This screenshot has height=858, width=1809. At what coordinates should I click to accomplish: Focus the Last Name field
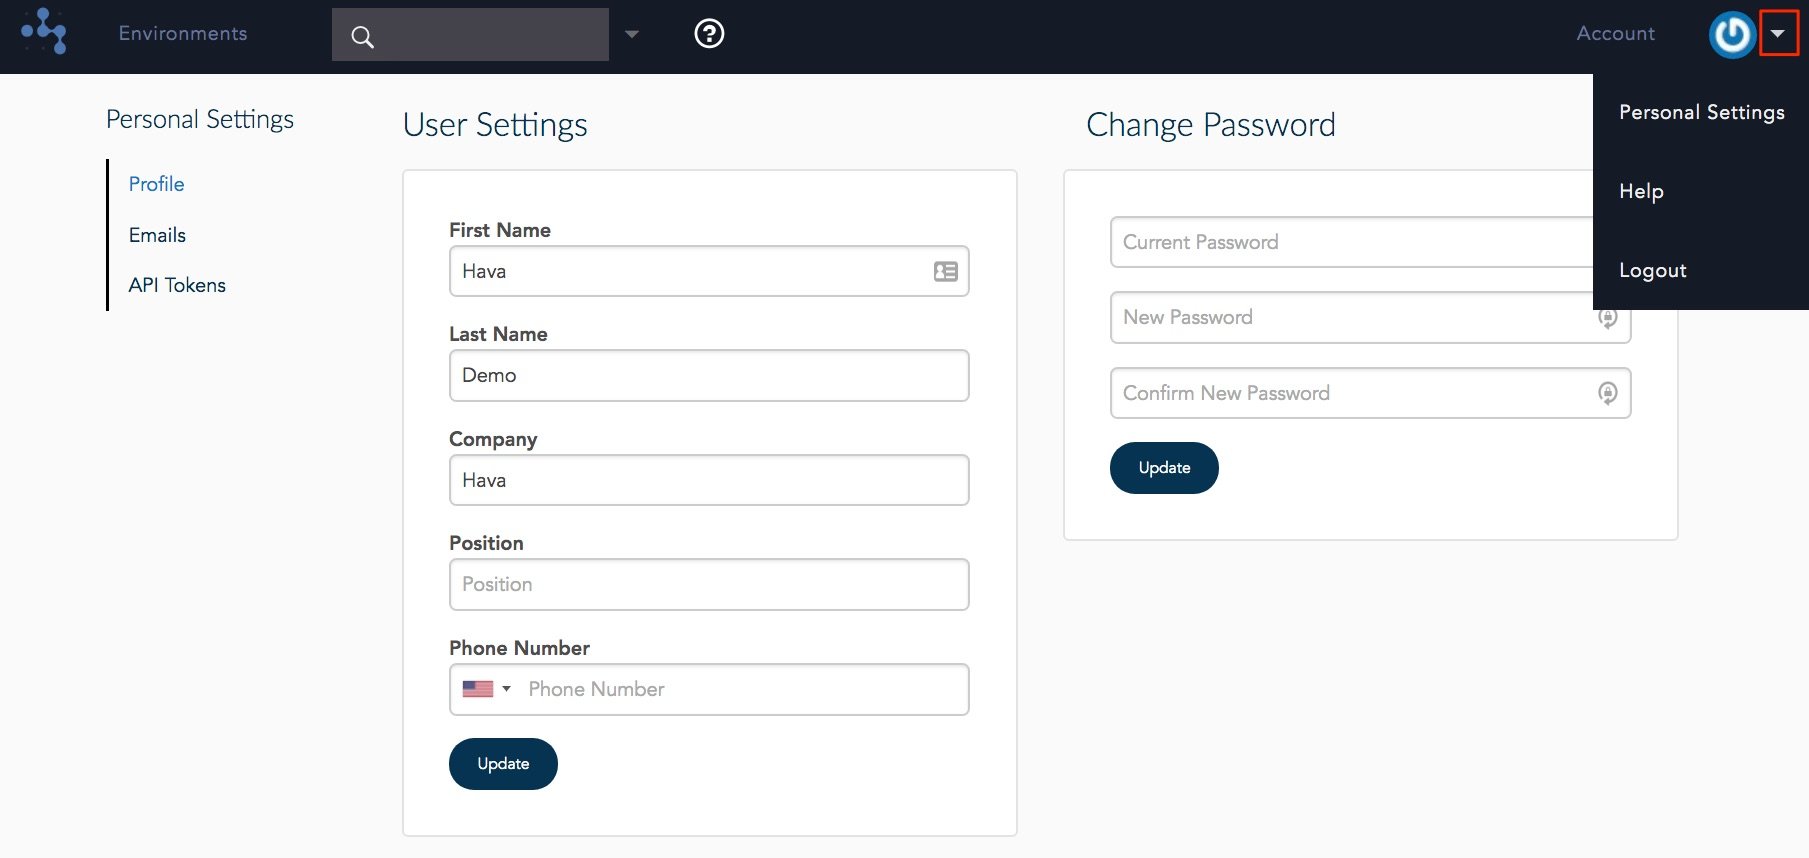[709, 375]
